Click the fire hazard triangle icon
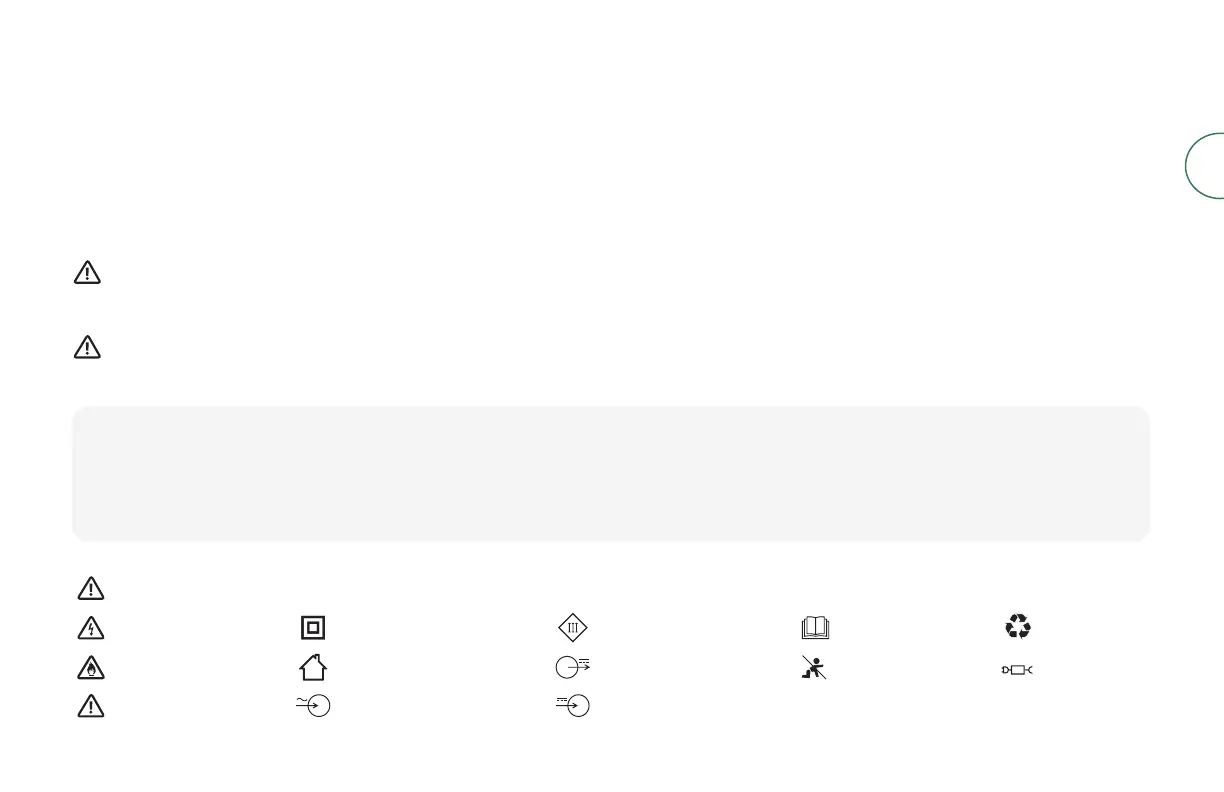 [89, 666]
